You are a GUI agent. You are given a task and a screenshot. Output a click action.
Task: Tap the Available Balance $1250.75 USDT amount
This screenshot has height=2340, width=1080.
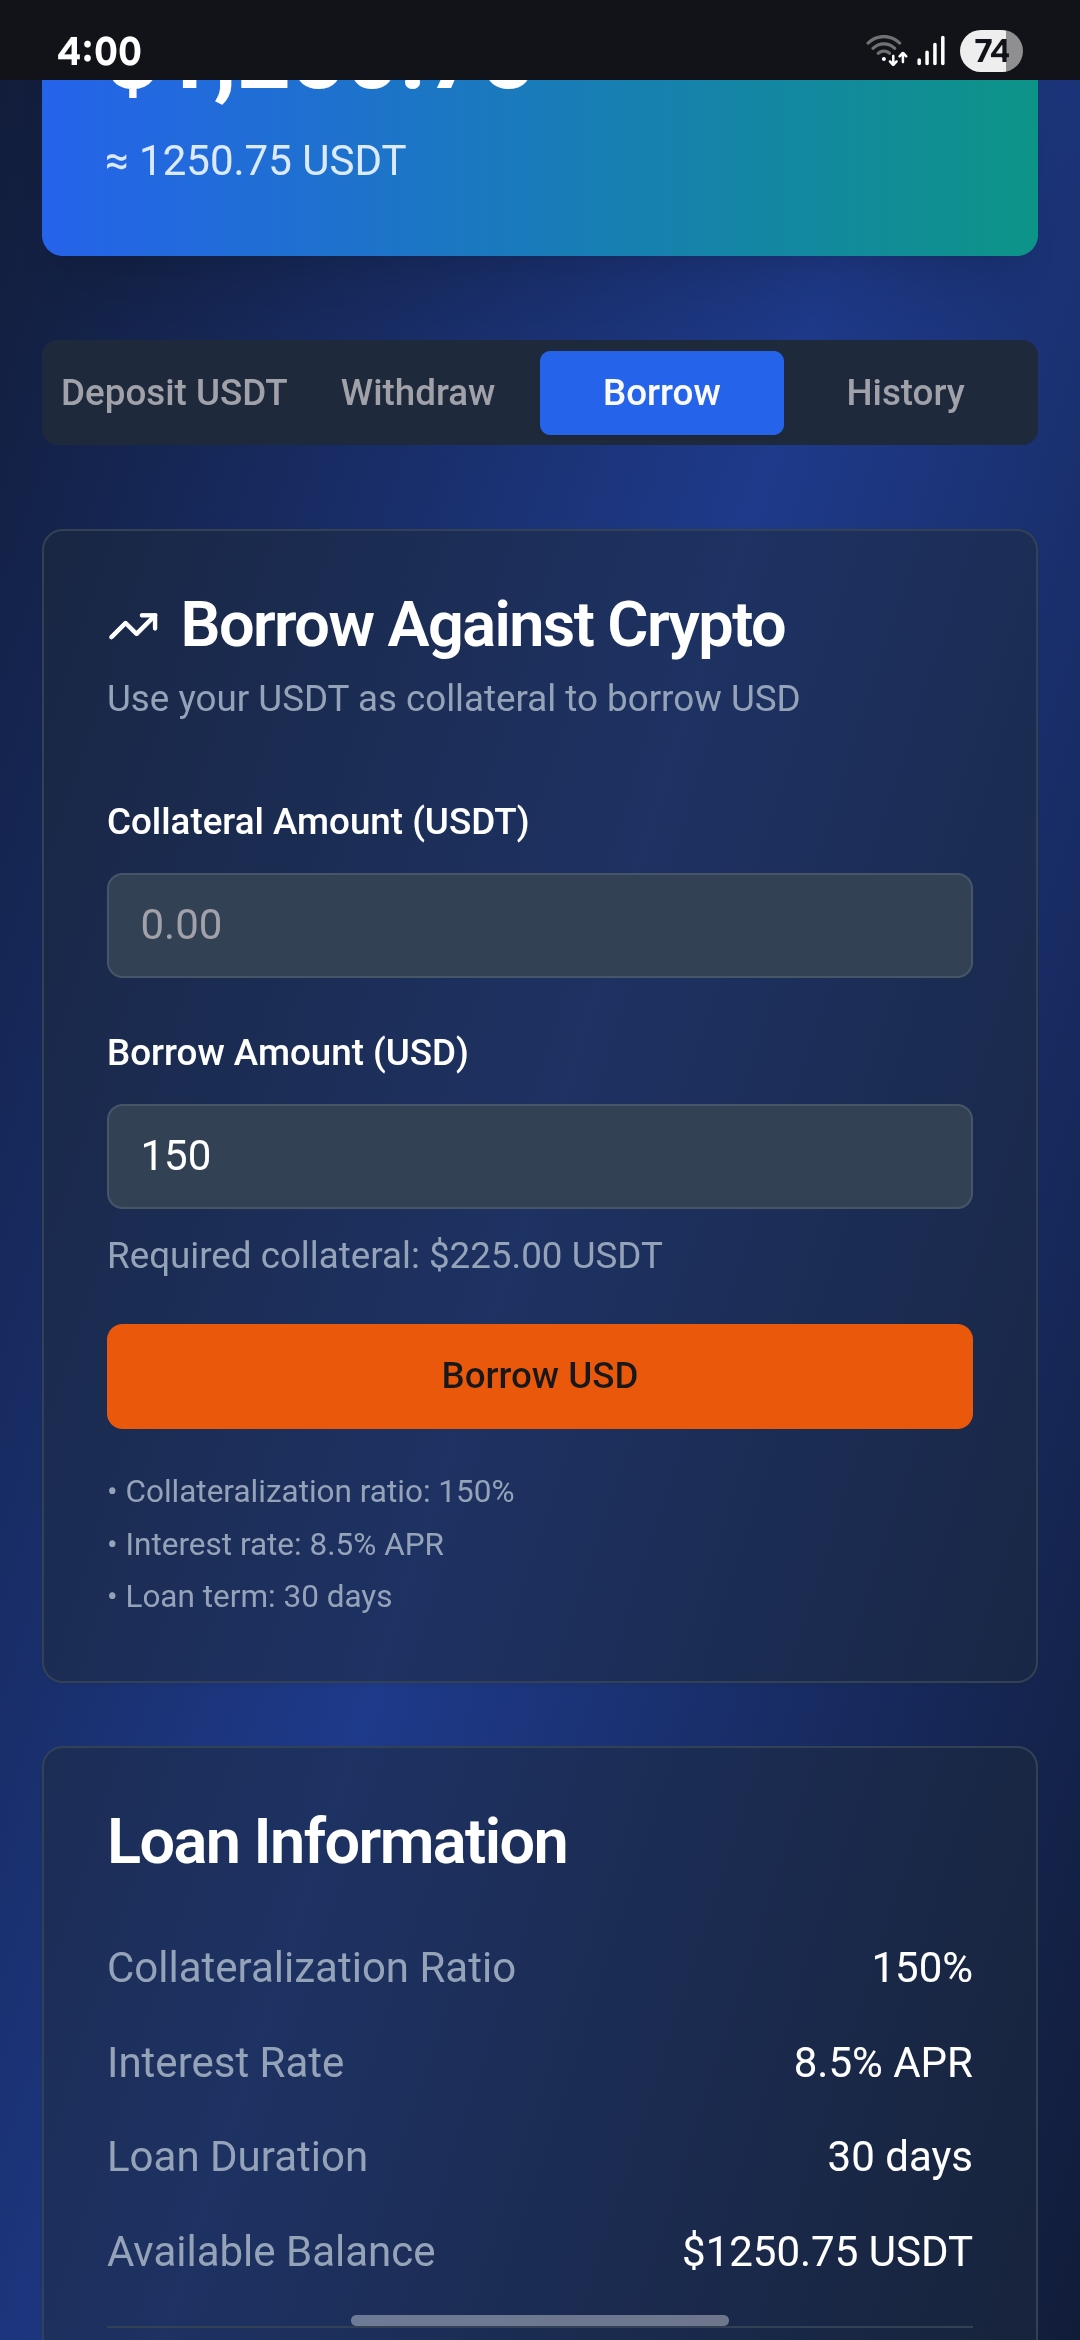pyautogui.click(x=827, y=2251)
